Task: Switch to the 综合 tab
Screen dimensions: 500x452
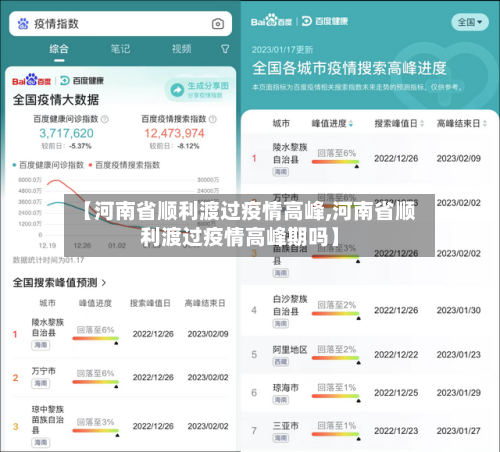Action: 59,49
